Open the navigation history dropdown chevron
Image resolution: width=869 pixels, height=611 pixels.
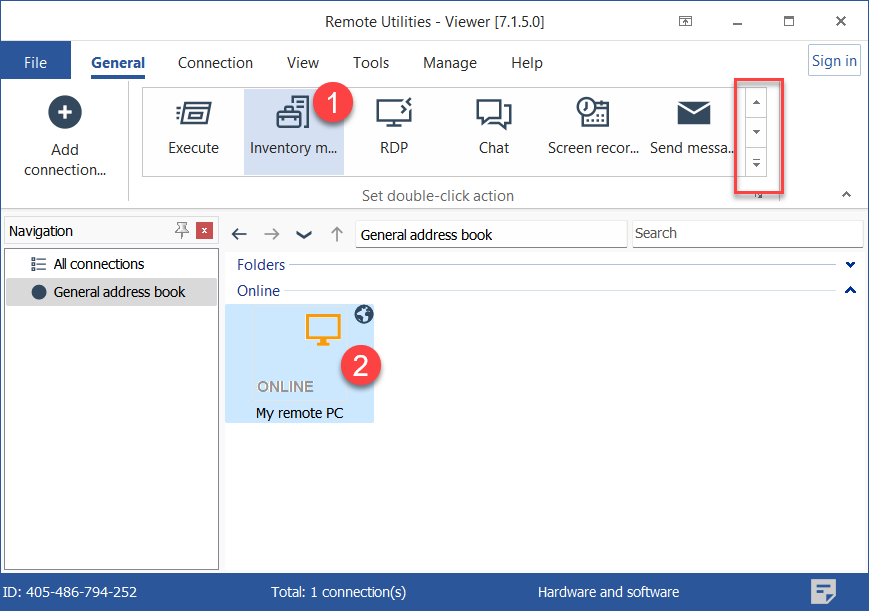point(303,234)
